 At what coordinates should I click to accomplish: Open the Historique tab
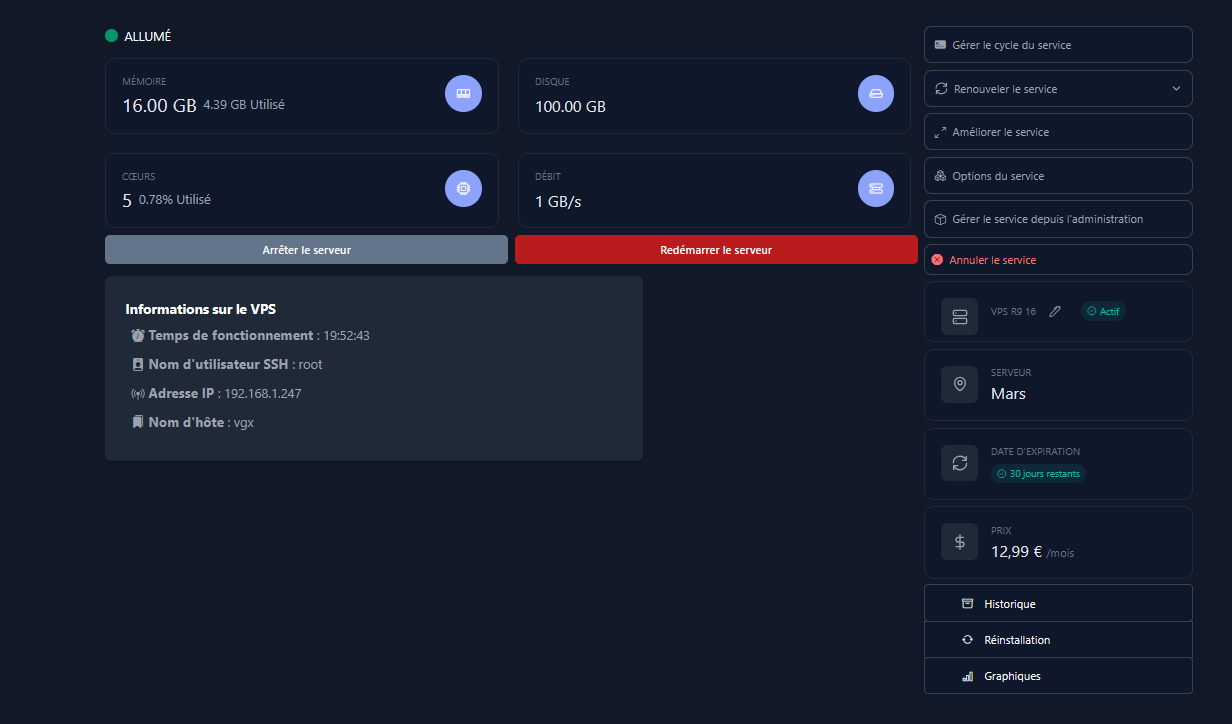point(1058,604)
